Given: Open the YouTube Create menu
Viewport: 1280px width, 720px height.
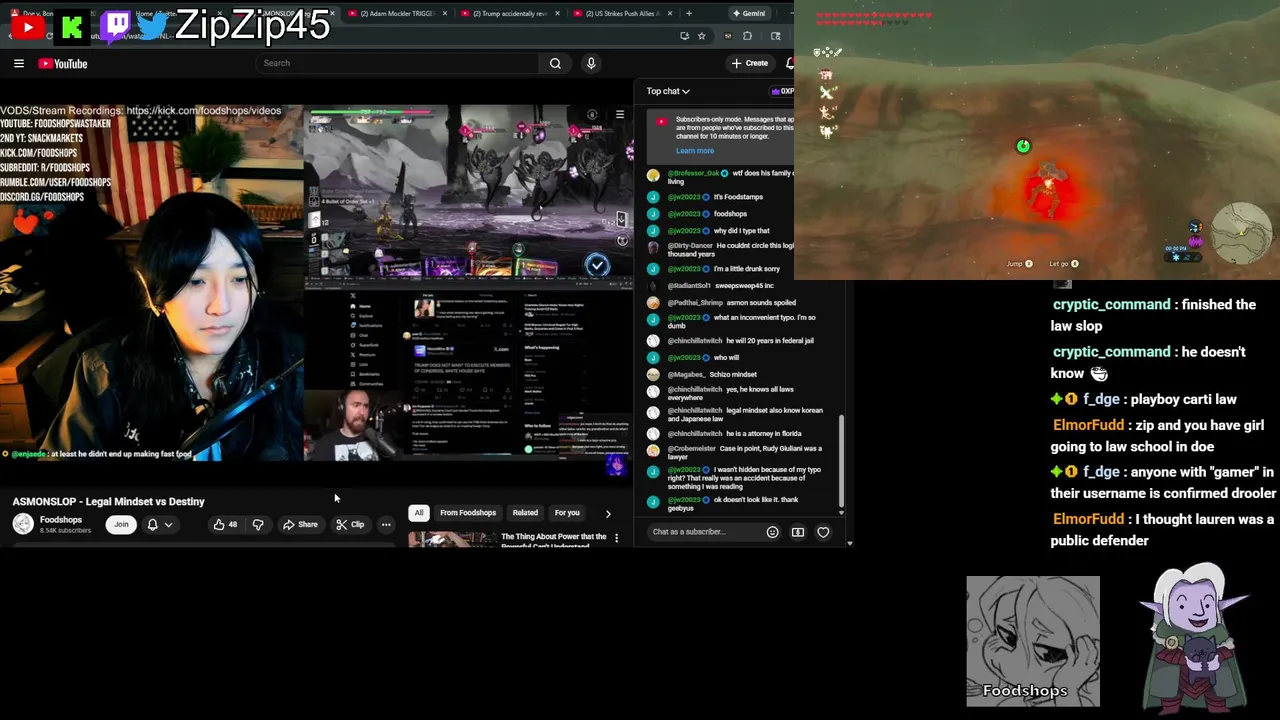Looking at the screenshot, I should coord(749,63).
